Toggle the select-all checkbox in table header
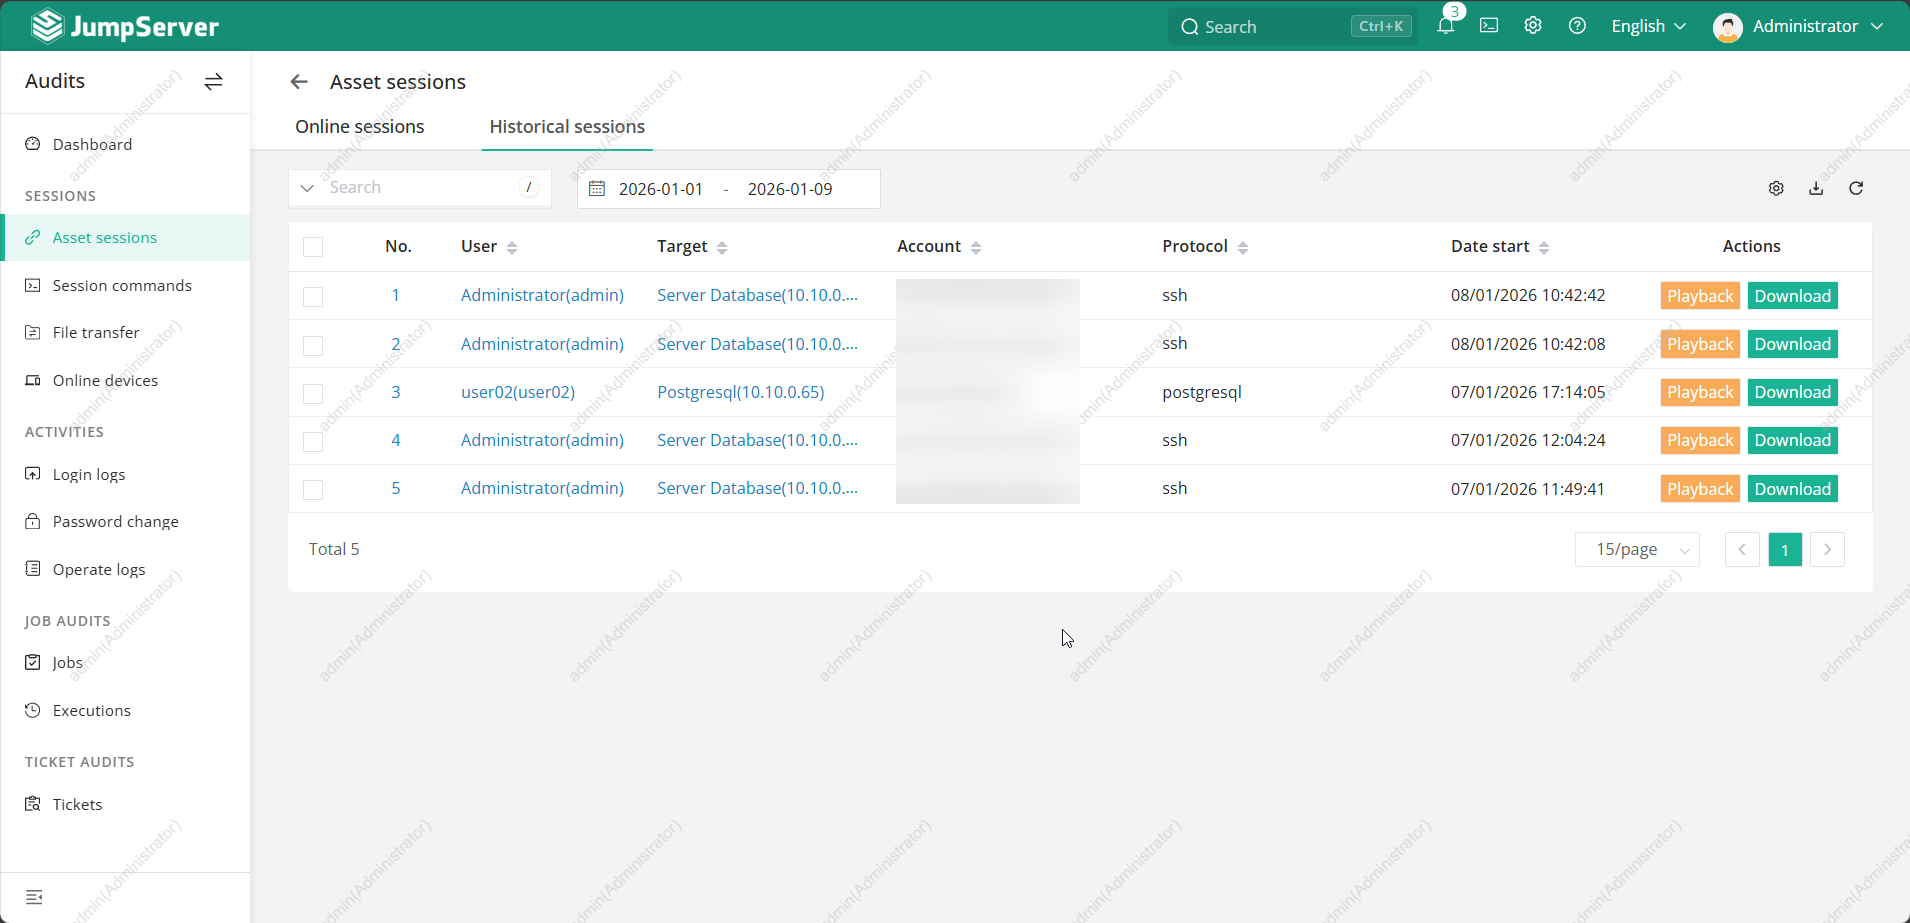The height and width of the screenshot is (923, 1910). 313,247
